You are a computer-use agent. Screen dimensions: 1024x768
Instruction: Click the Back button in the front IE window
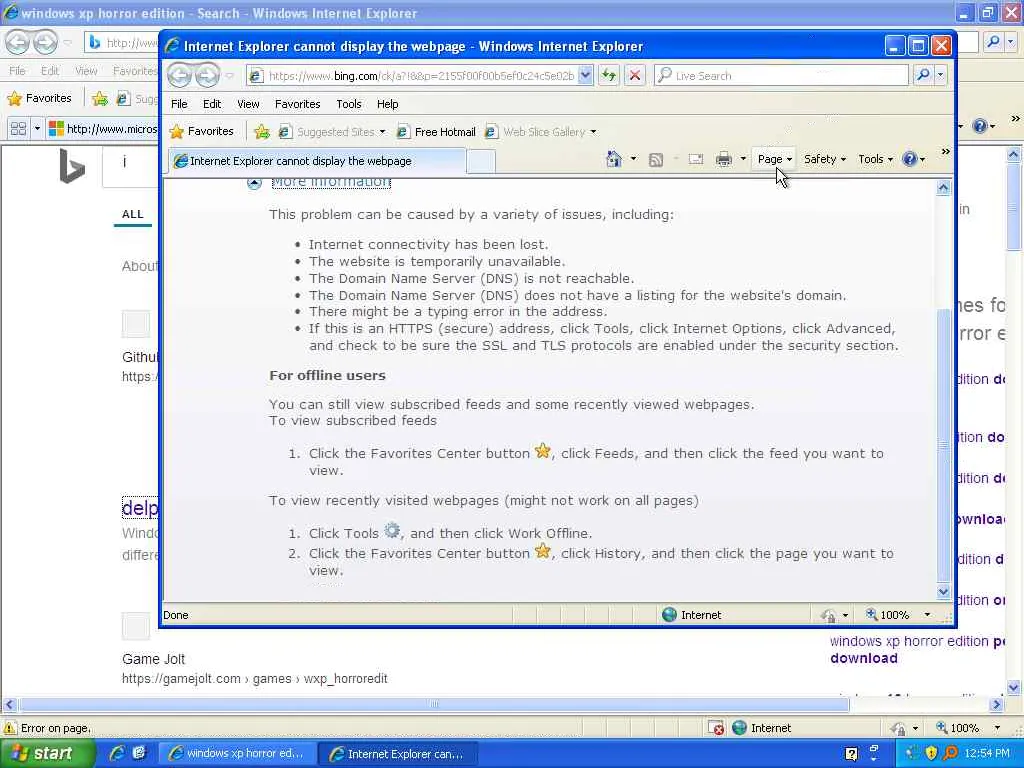(179, 76)
